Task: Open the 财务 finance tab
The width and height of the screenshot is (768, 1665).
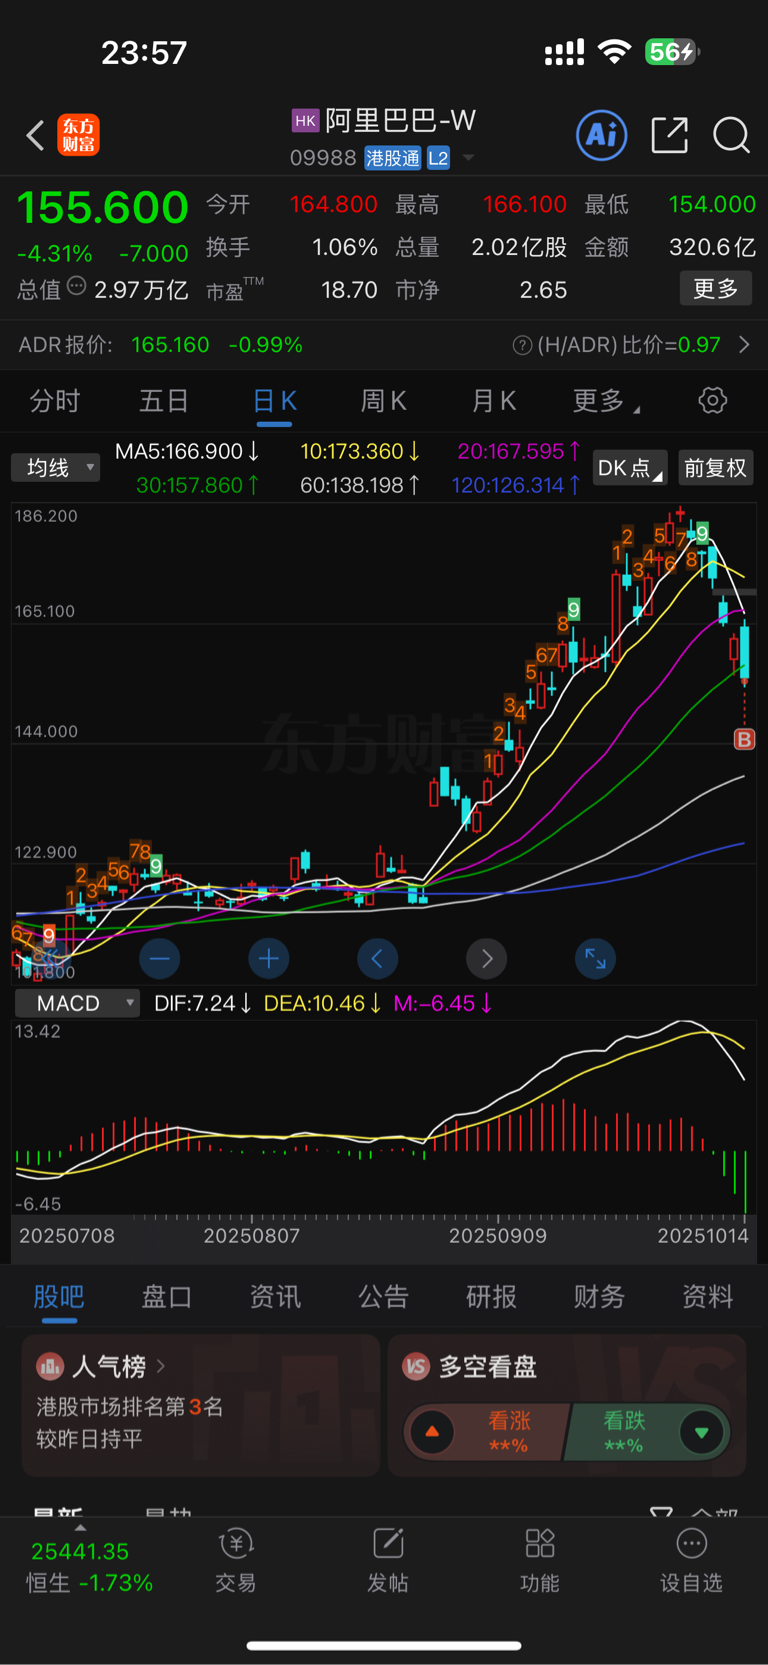Action: (x=599, y=1296)
